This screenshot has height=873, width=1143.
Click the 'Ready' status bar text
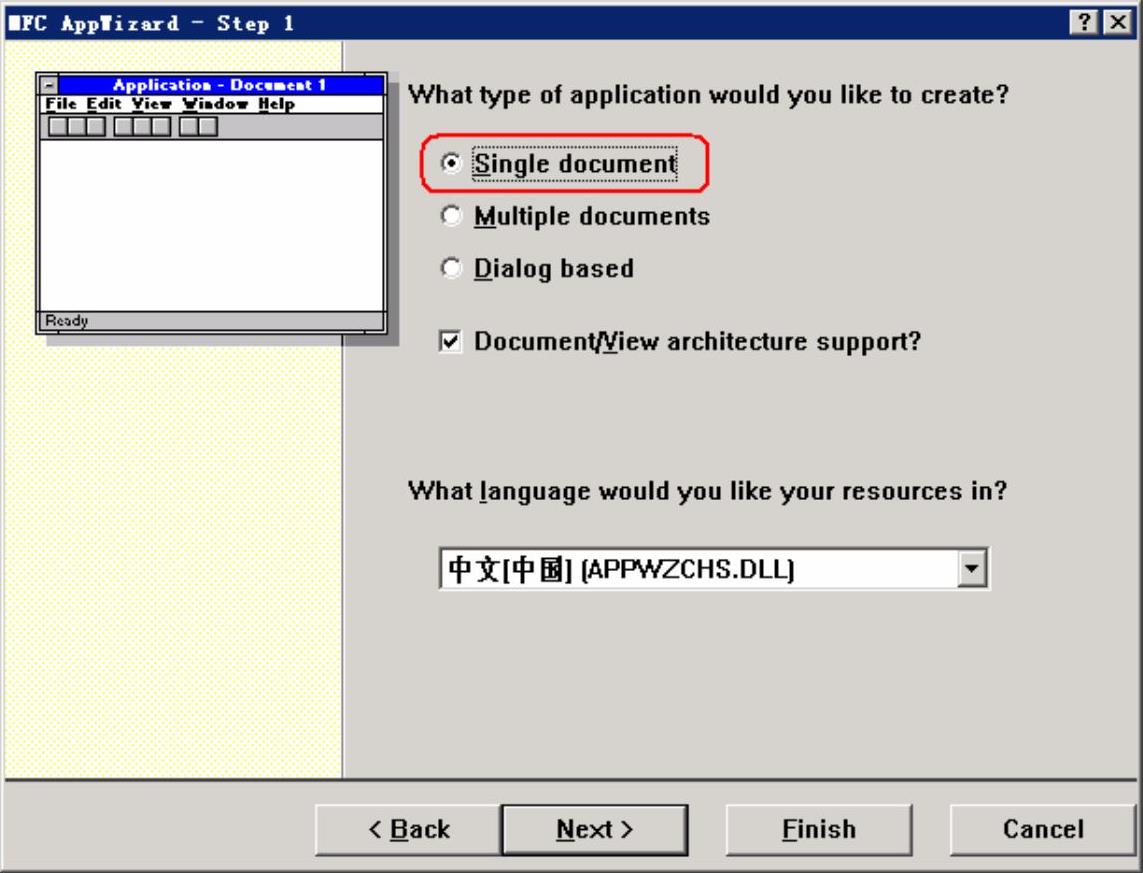click(x=66, y=320)
